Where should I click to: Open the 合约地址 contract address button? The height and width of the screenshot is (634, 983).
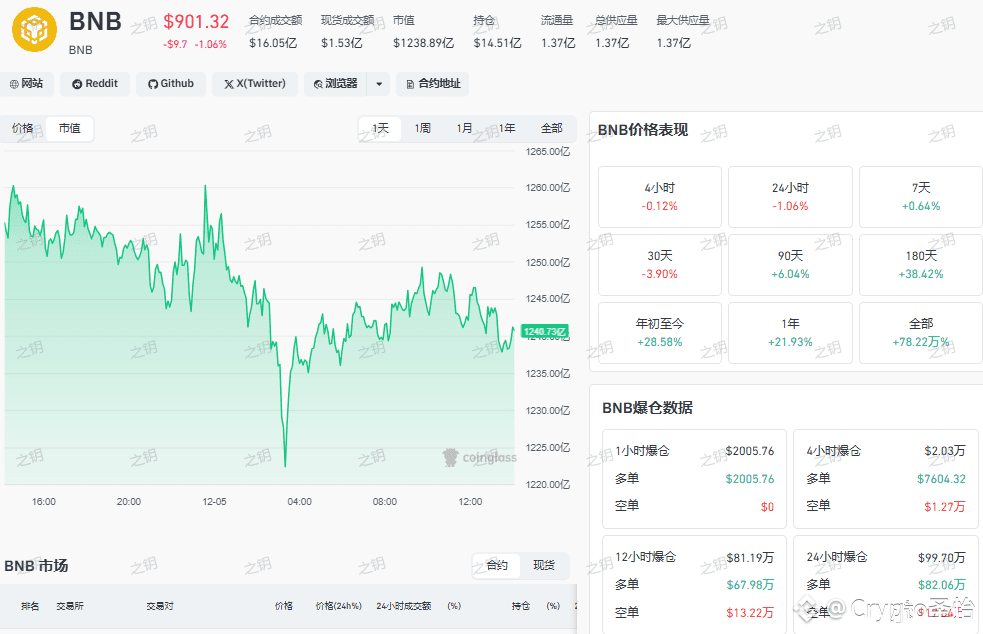click(433, 83)
